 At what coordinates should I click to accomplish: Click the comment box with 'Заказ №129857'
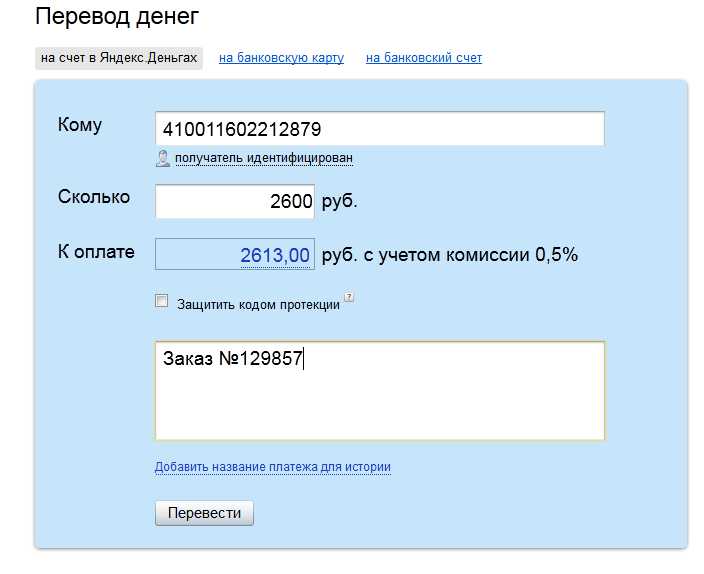click(x=380, y=391)
